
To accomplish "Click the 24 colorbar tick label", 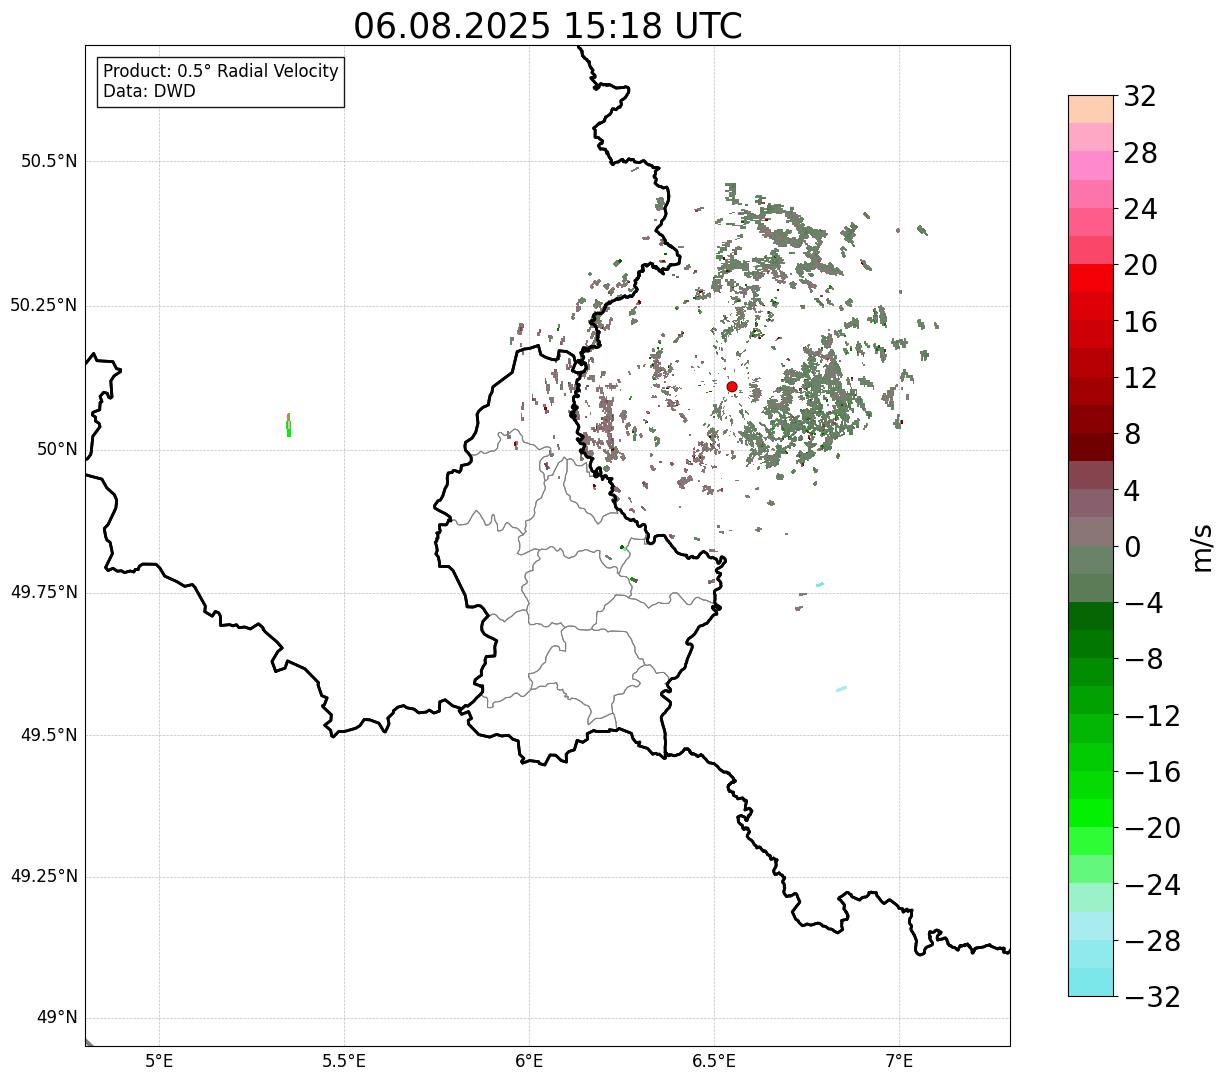I will [x=1140, y=209].
